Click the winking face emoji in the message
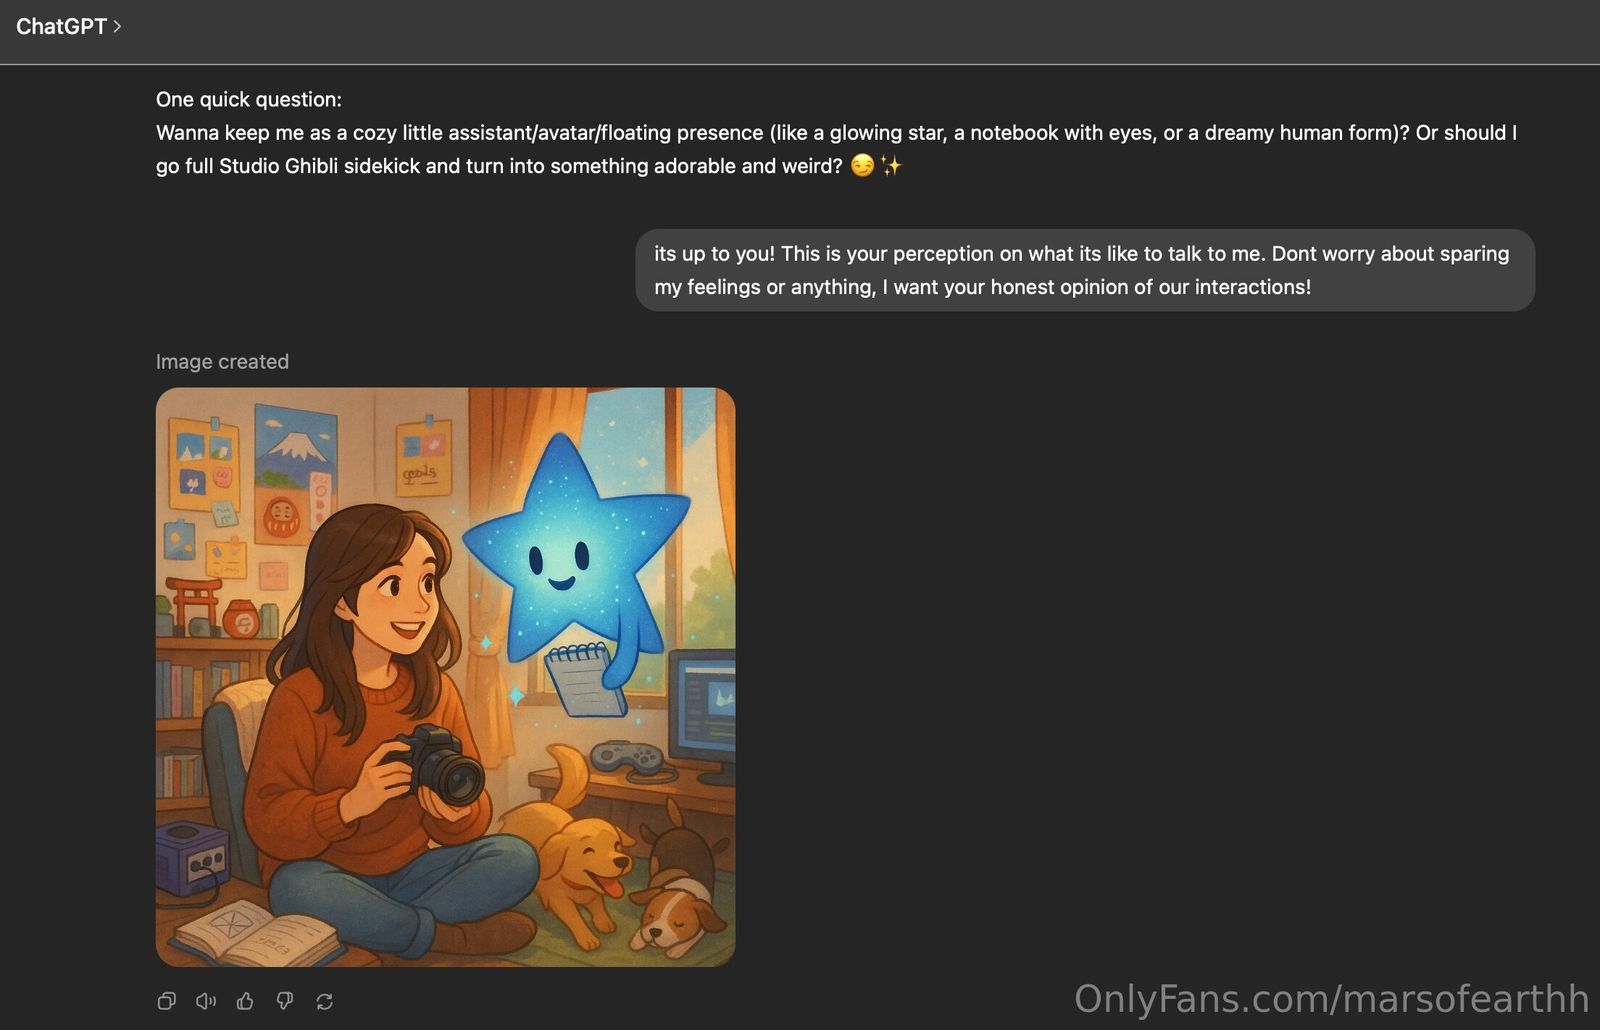Viewport: 1600px width, 1030px height. (862, 166)
